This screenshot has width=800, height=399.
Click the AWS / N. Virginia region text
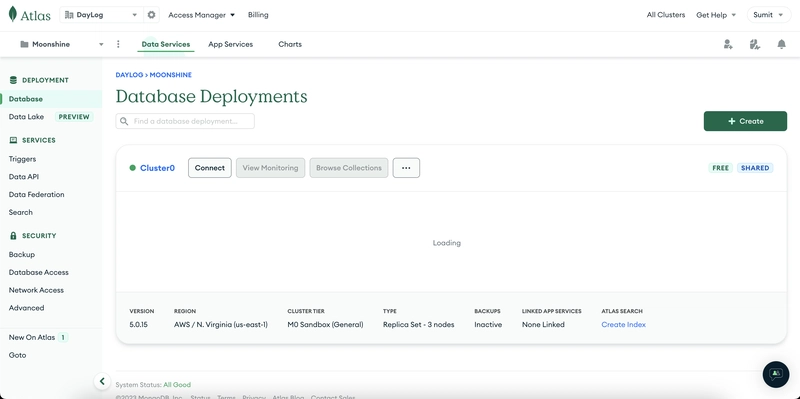[x=221, y=325]
